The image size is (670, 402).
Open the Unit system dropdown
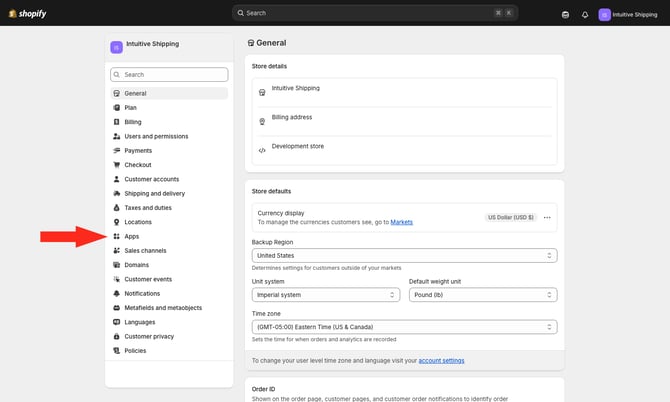(326, 295)
